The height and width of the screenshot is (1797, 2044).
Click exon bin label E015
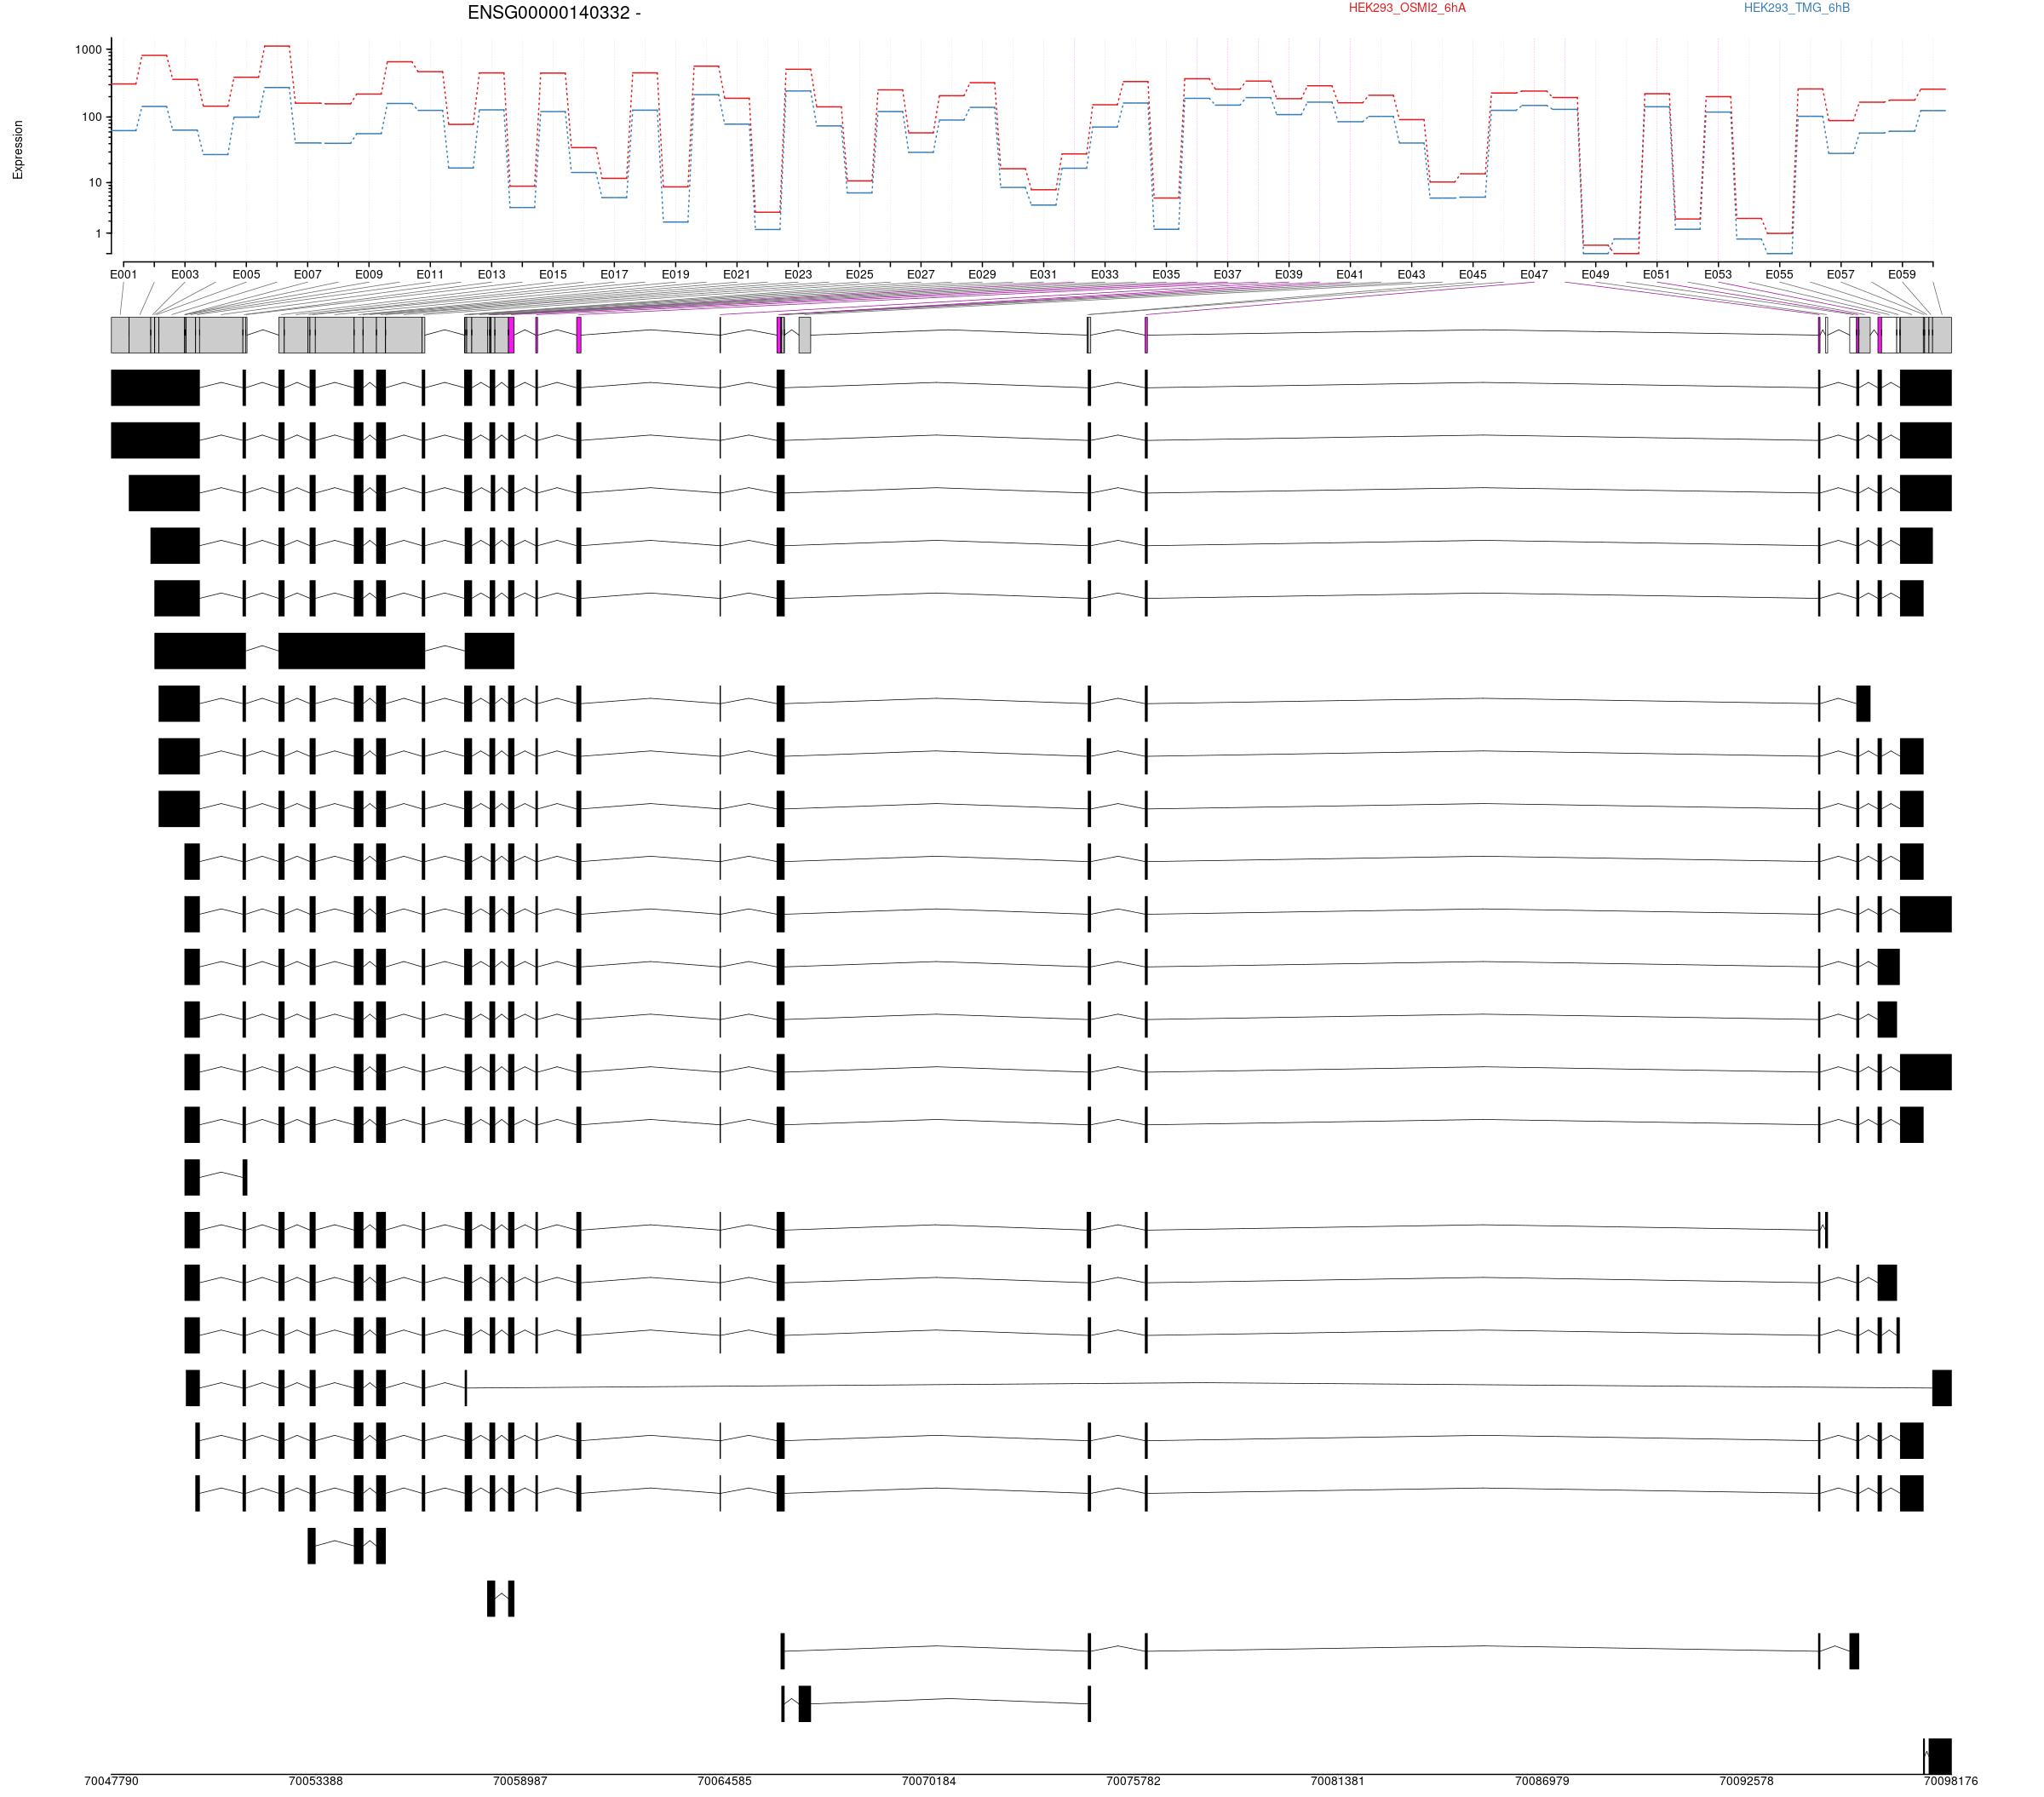tap(553, 274)
